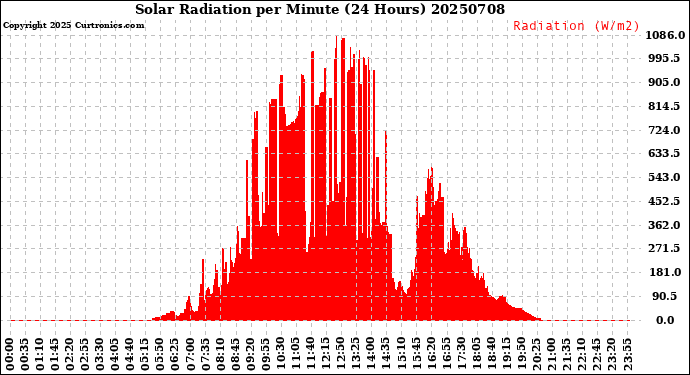This screenshot has width=690, height=375.
Task: Click the 21:35 time label
Action: [566, 355]
